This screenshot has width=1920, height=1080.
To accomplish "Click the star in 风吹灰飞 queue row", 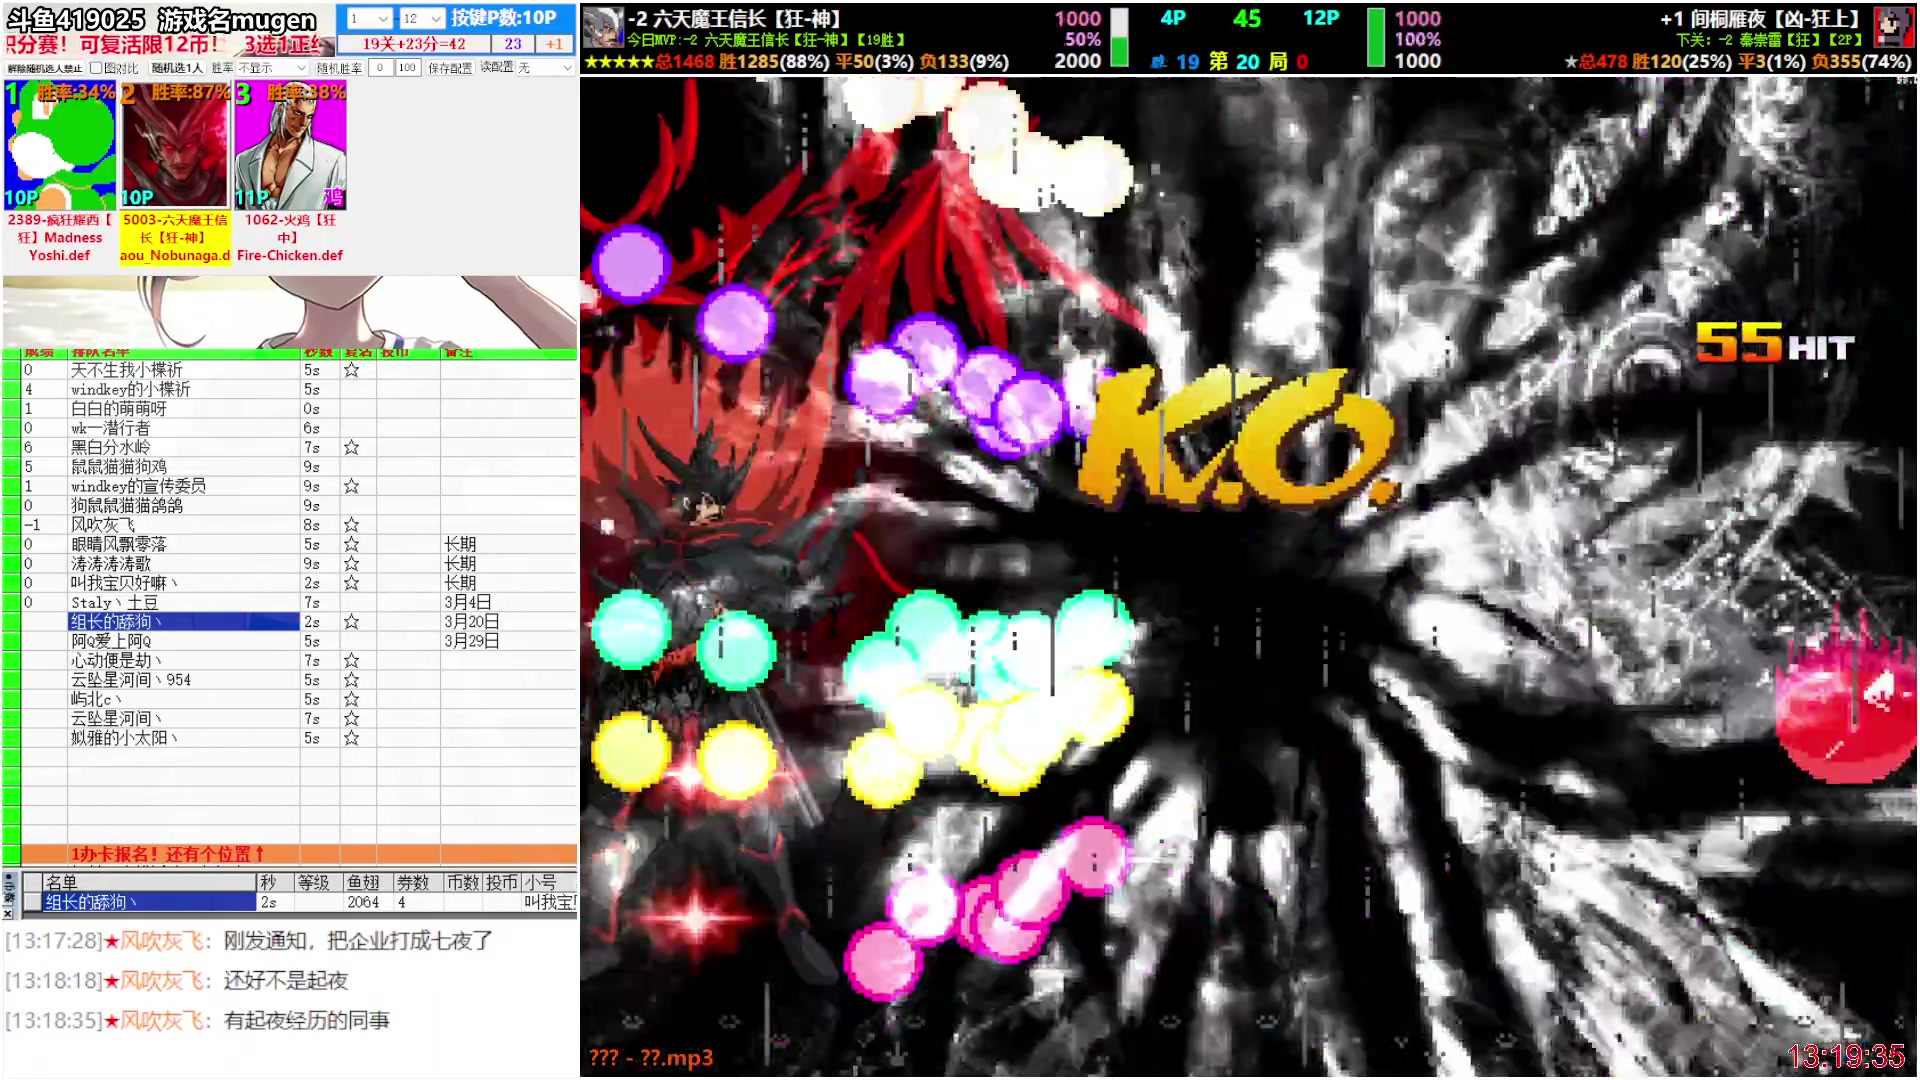I will pyautogui.click(x=351, y=525).
